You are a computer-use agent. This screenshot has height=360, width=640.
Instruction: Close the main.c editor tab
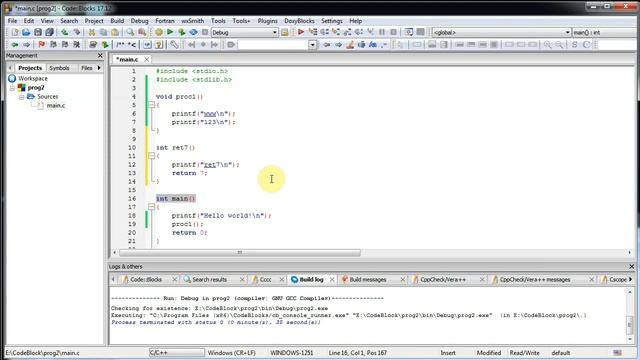tap(146, 60)
